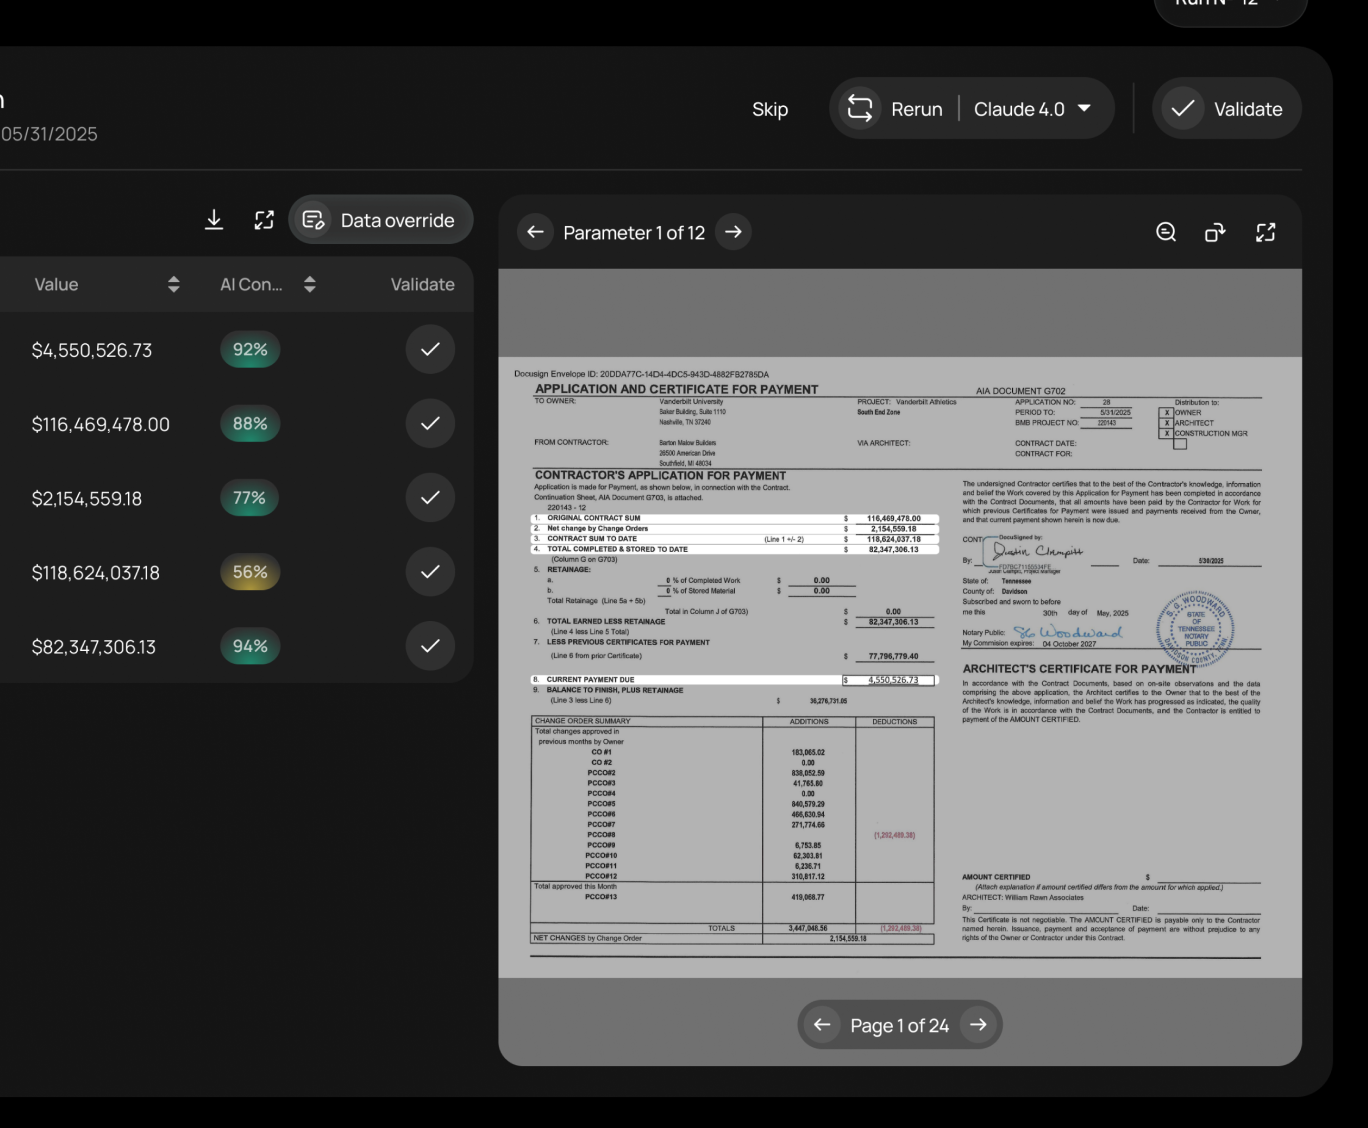This screenshot has width=1368, height=1128.
Task: Validate the $82,347,306.13 row
Action: (x=430, y=646)
